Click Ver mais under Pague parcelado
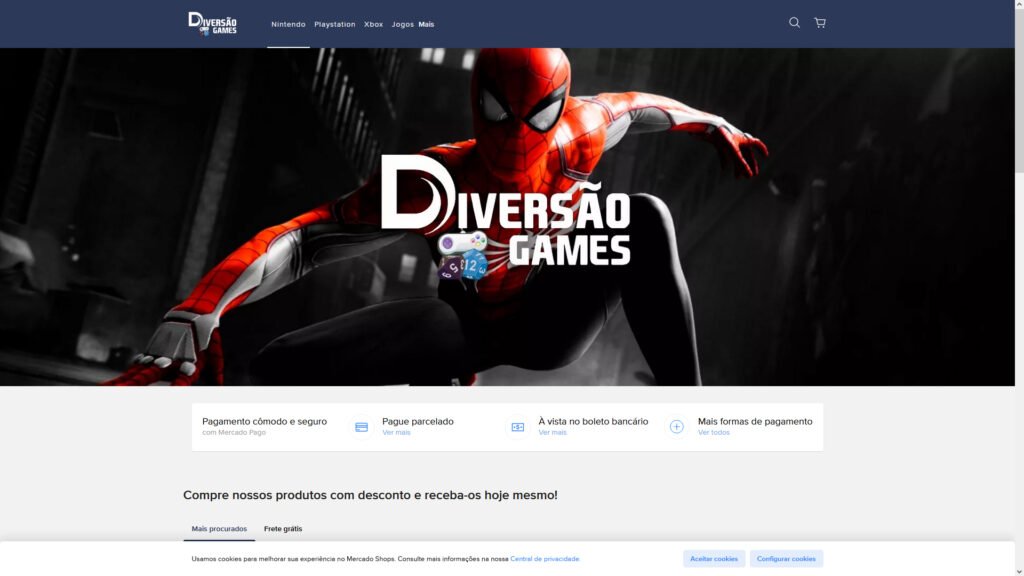This screenshot has width=1024, height=576. 396,433
